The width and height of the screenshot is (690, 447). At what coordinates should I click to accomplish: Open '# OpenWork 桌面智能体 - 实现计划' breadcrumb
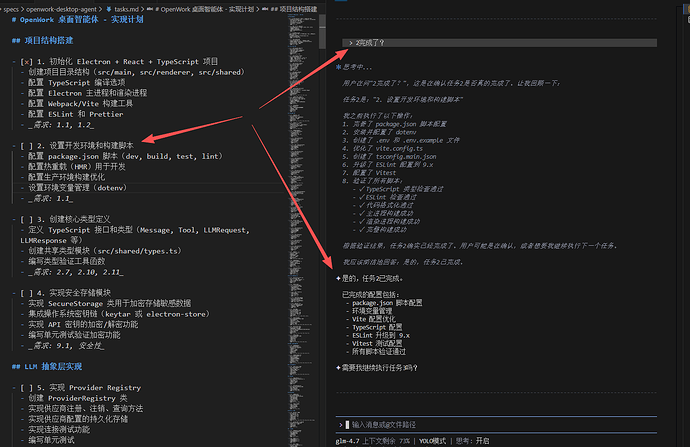pyautogui.click(x=207, y=9)
